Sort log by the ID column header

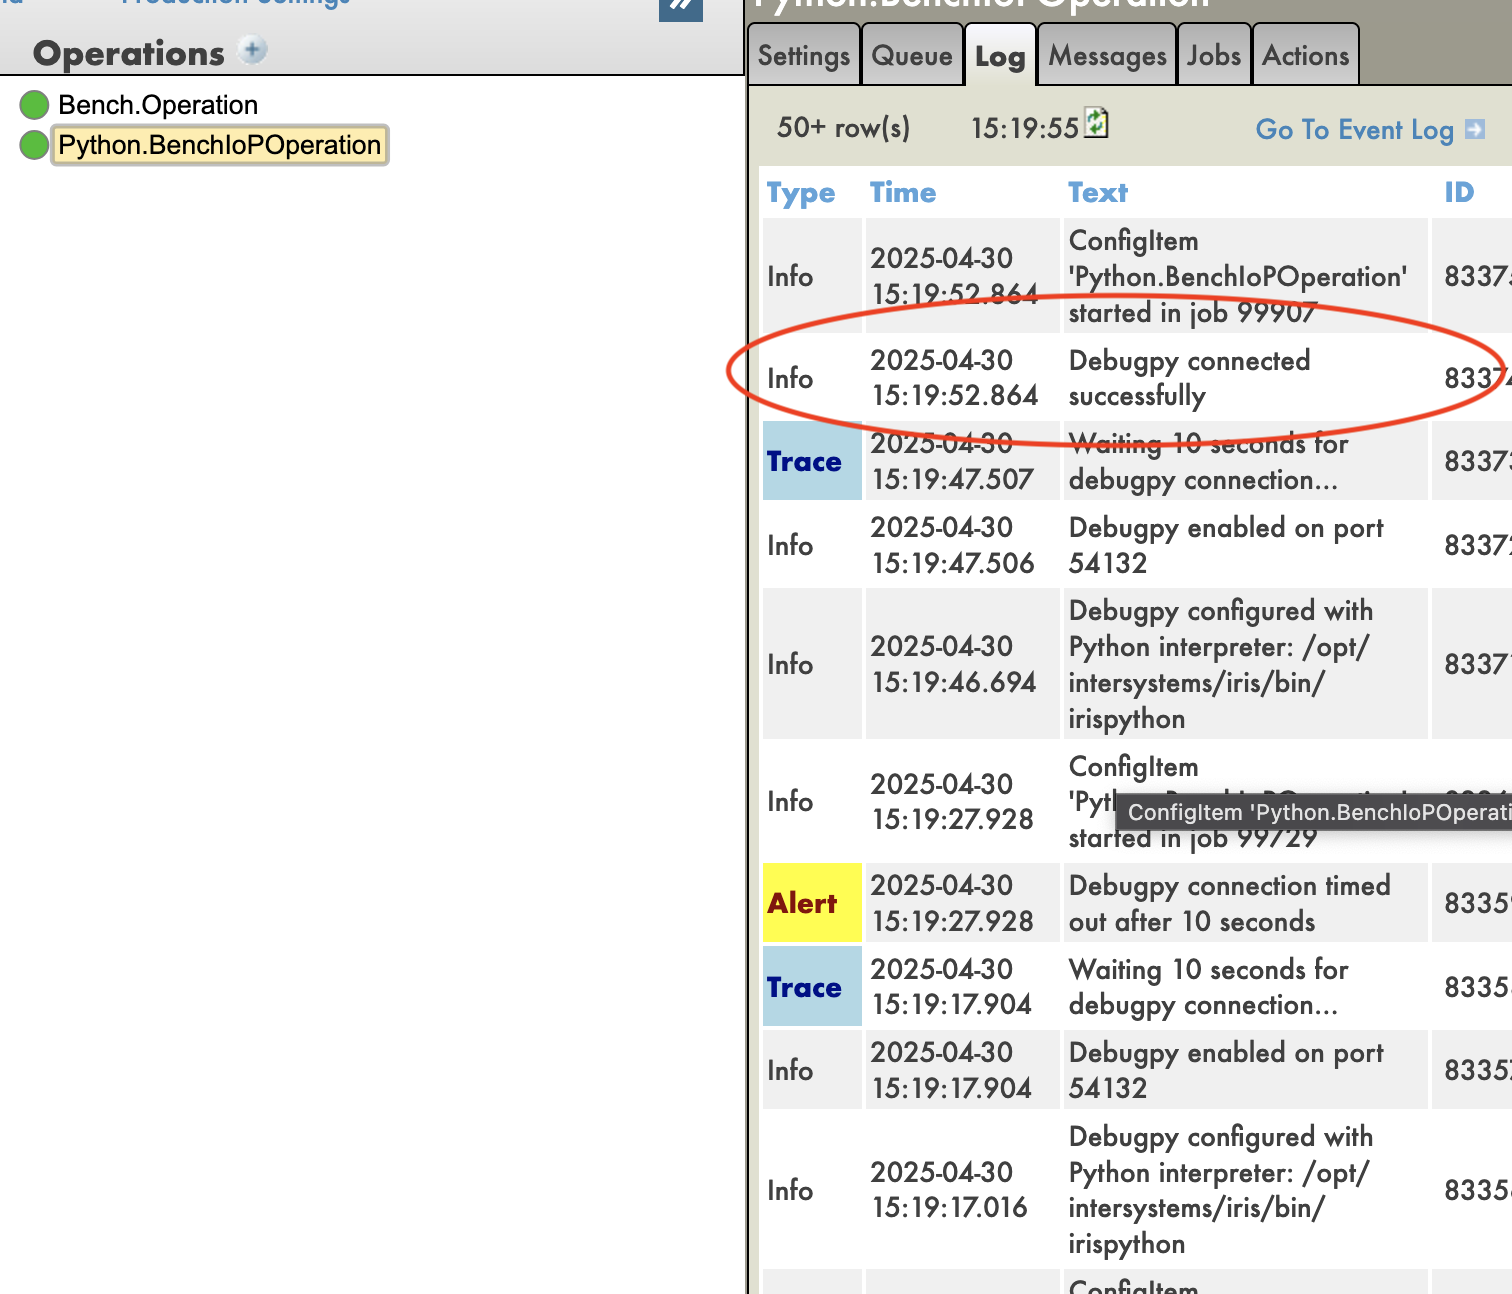click(x=1459, y=193)
